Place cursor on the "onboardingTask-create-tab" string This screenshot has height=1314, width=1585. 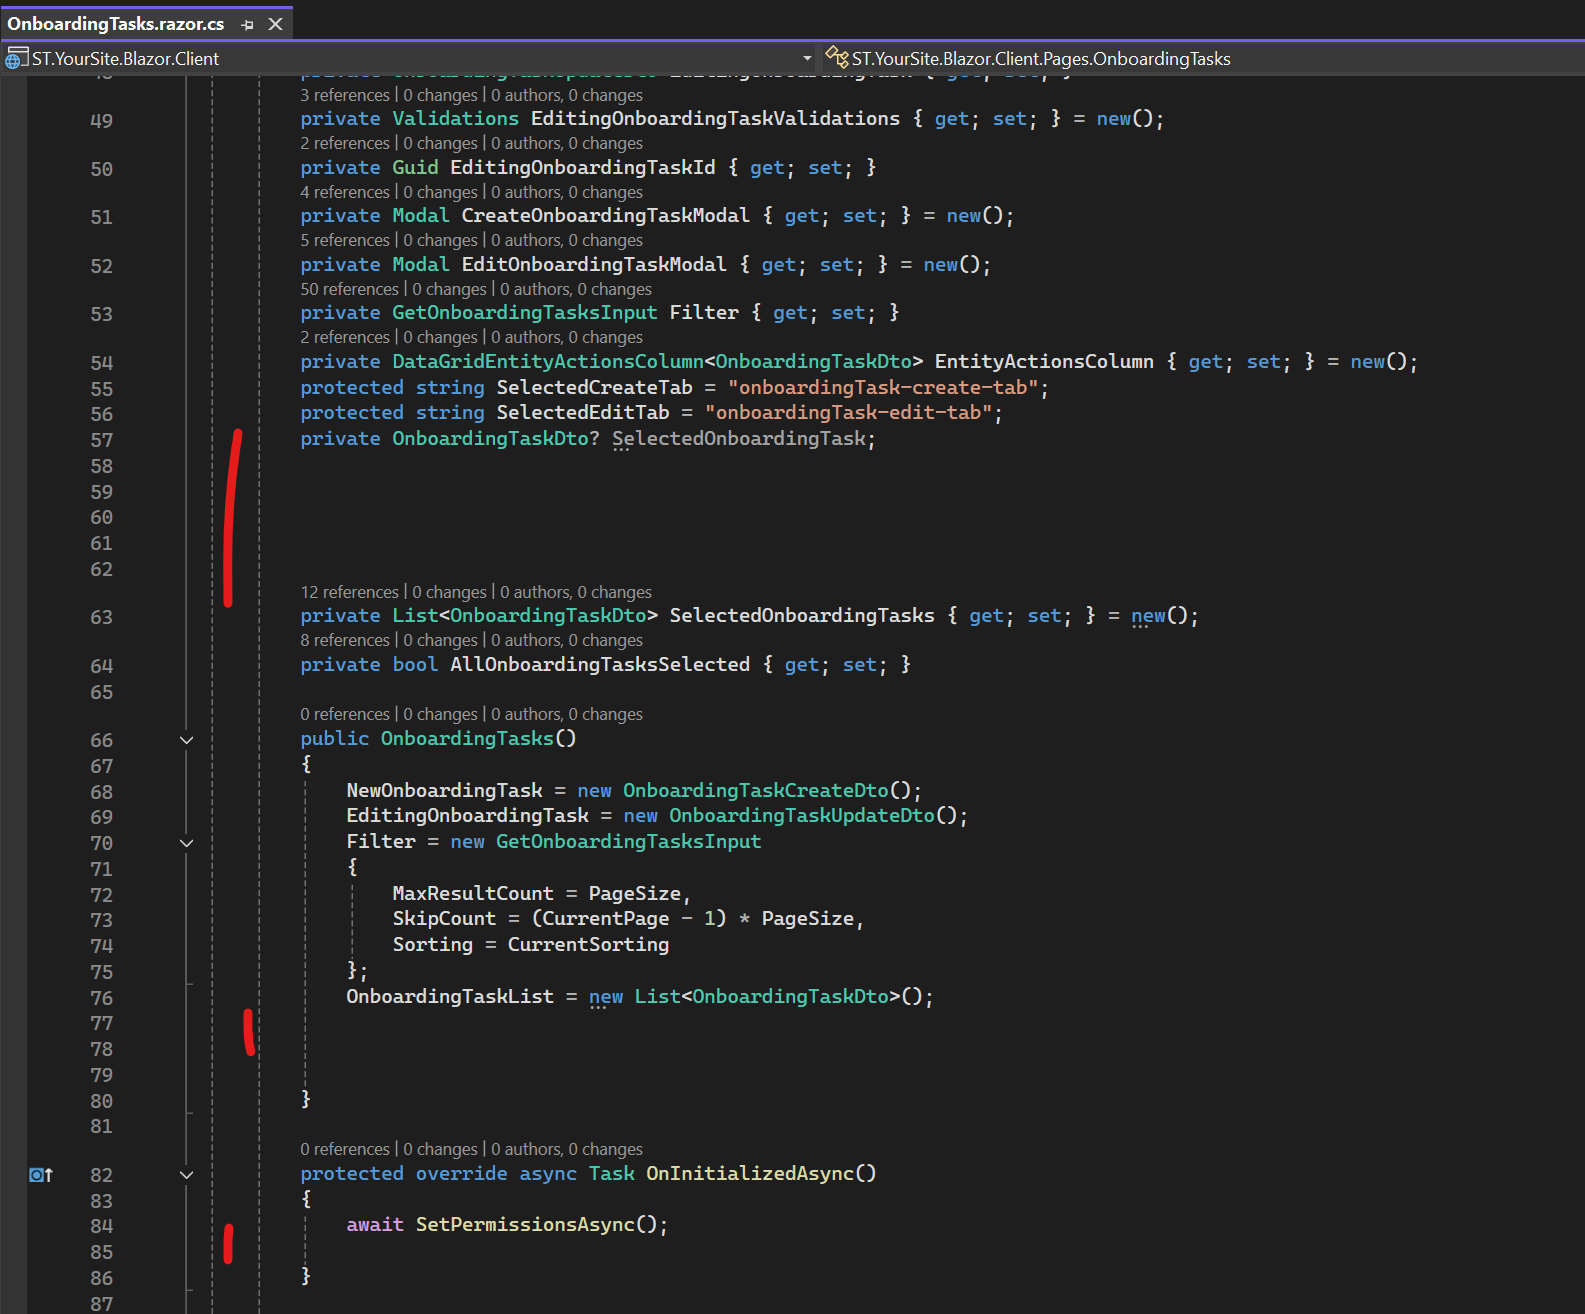click(x=882, y=387)
